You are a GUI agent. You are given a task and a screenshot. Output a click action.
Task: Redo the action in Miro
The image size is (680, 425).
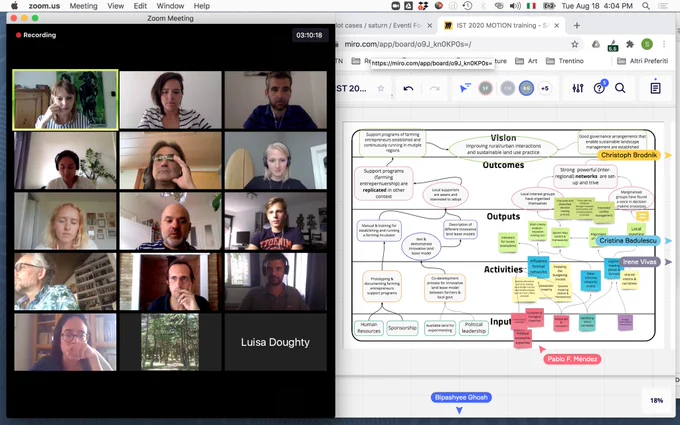click(434, 88)
